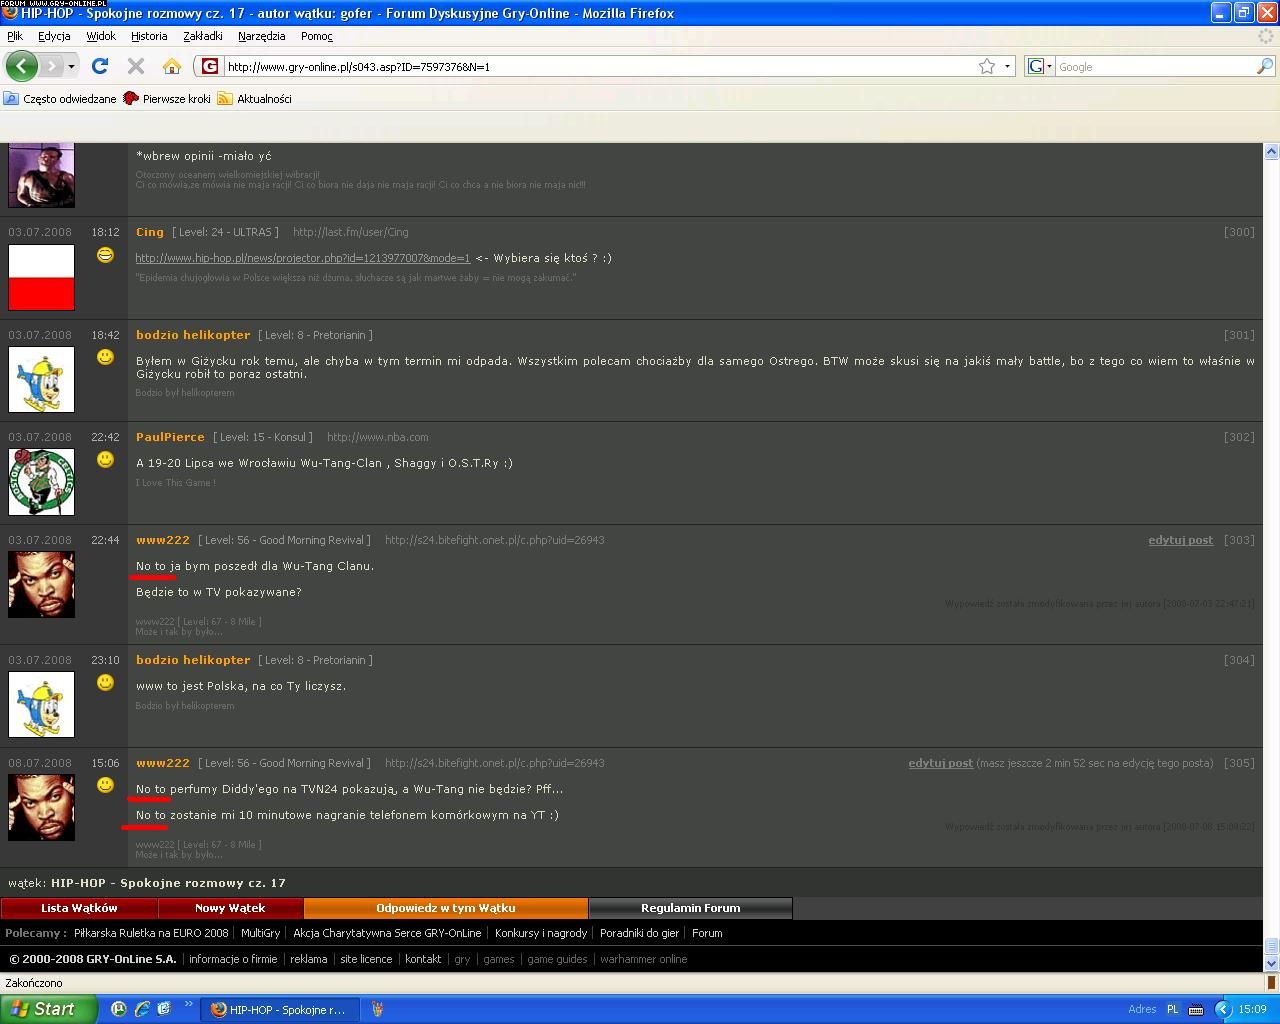Viewport: 1280px width, 1024px height.
Task: Open the address bar URL history dropdown
Action: 1007,67
